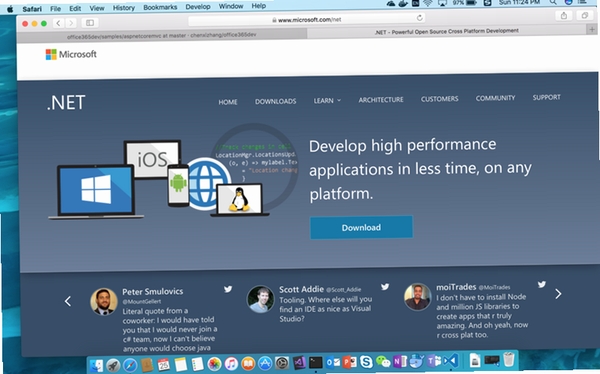Open the History menu
This screenshot has width=600, height=374.
click(124, 8)
